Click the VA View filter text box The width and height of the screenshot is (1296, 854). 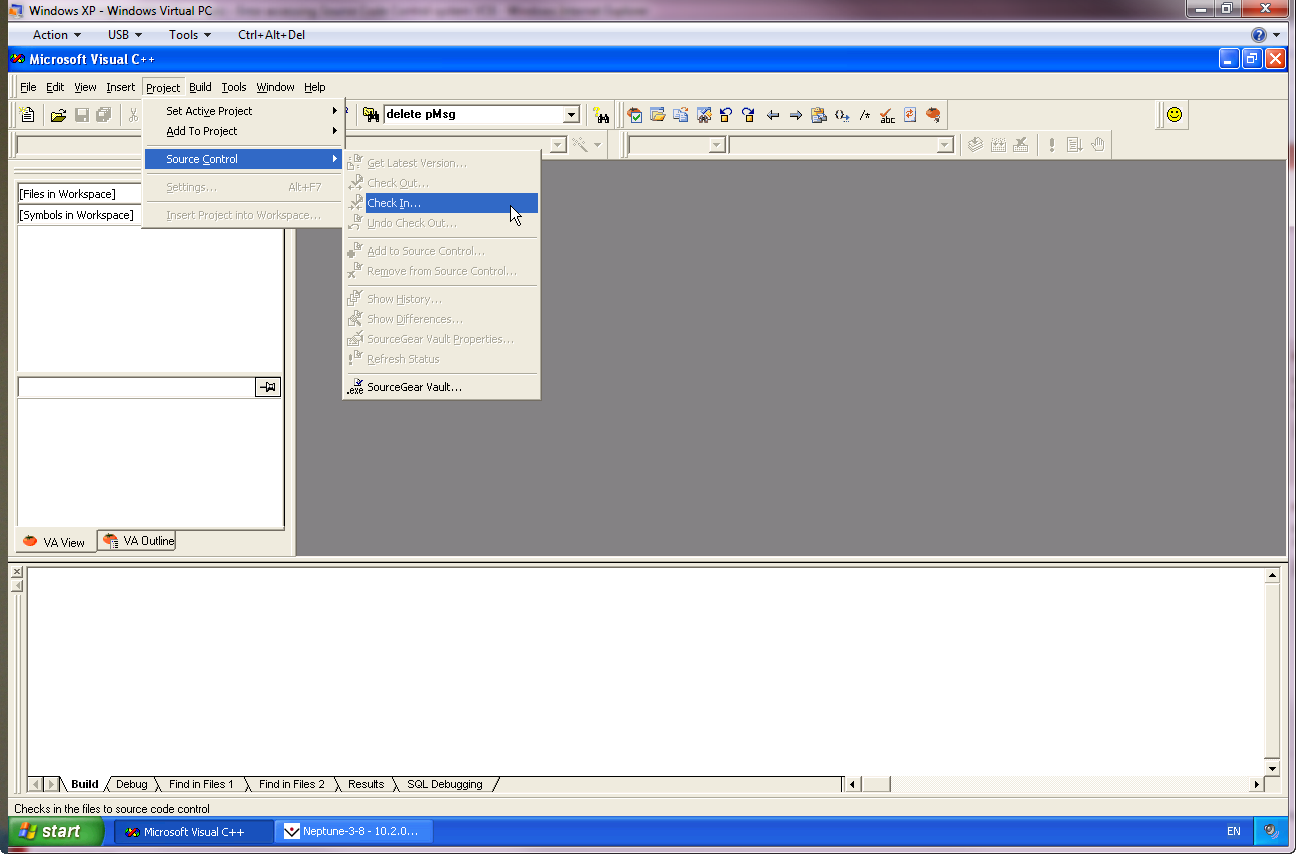click(x=136, y=387)
